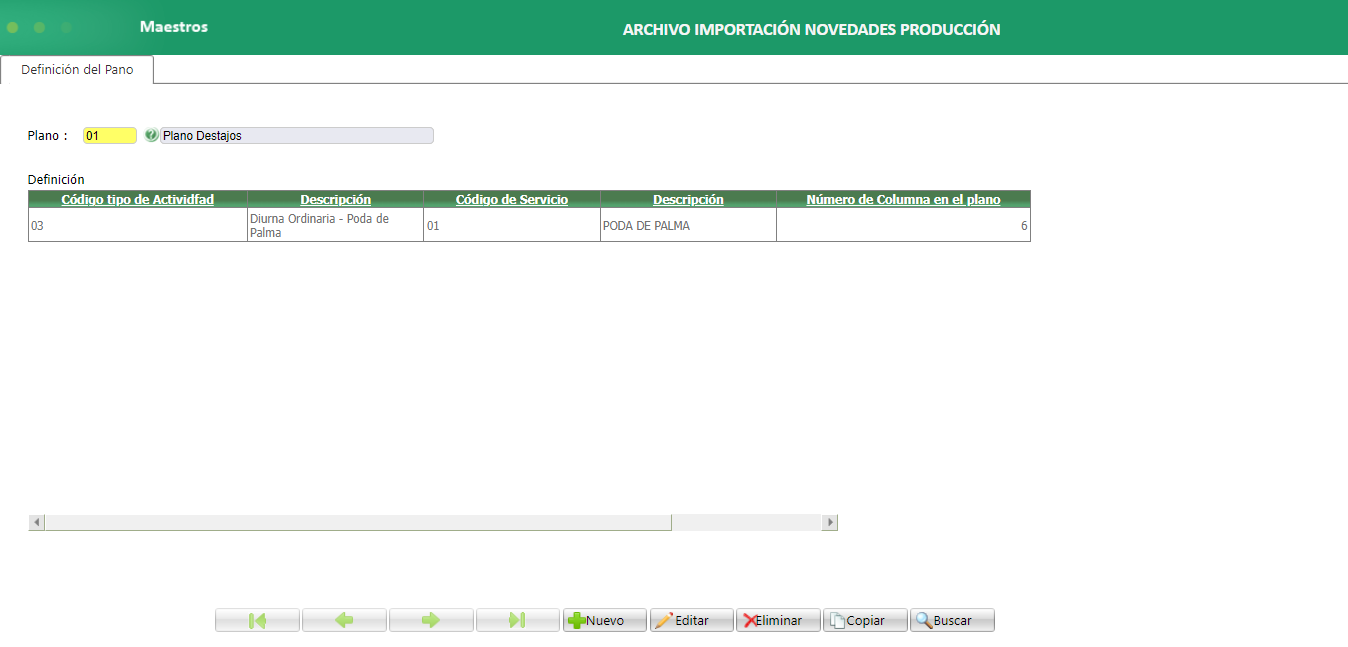1348x647 pixels.
Task: Select the Definición del Pano tab
Action: click(77, 70)
